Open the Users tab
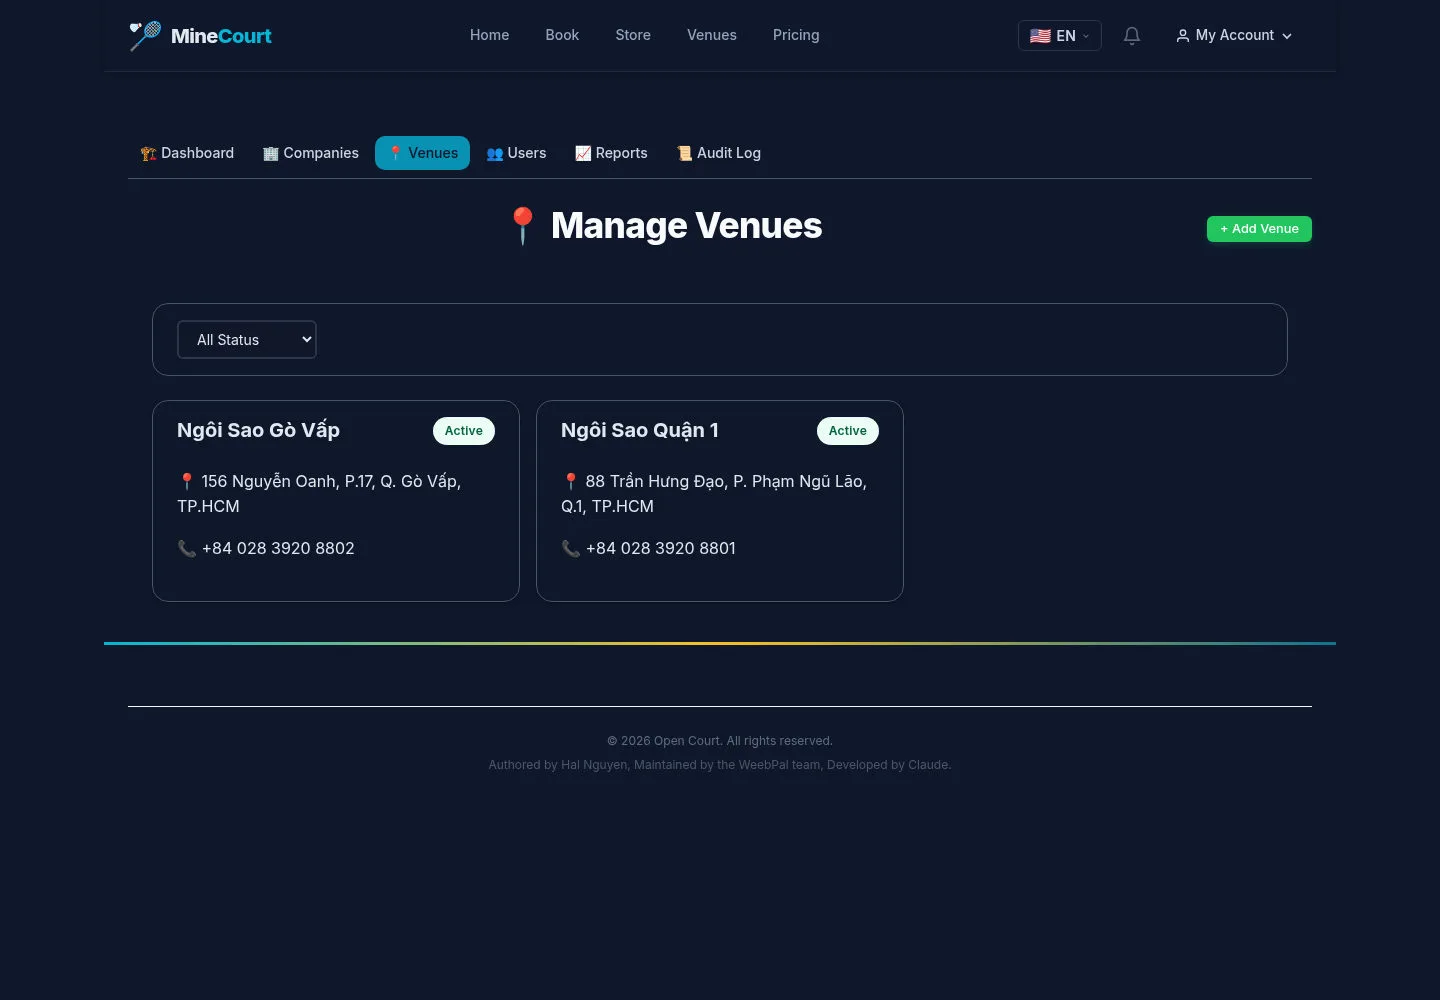The image size is (1440, 1000). tap(516, 153)
